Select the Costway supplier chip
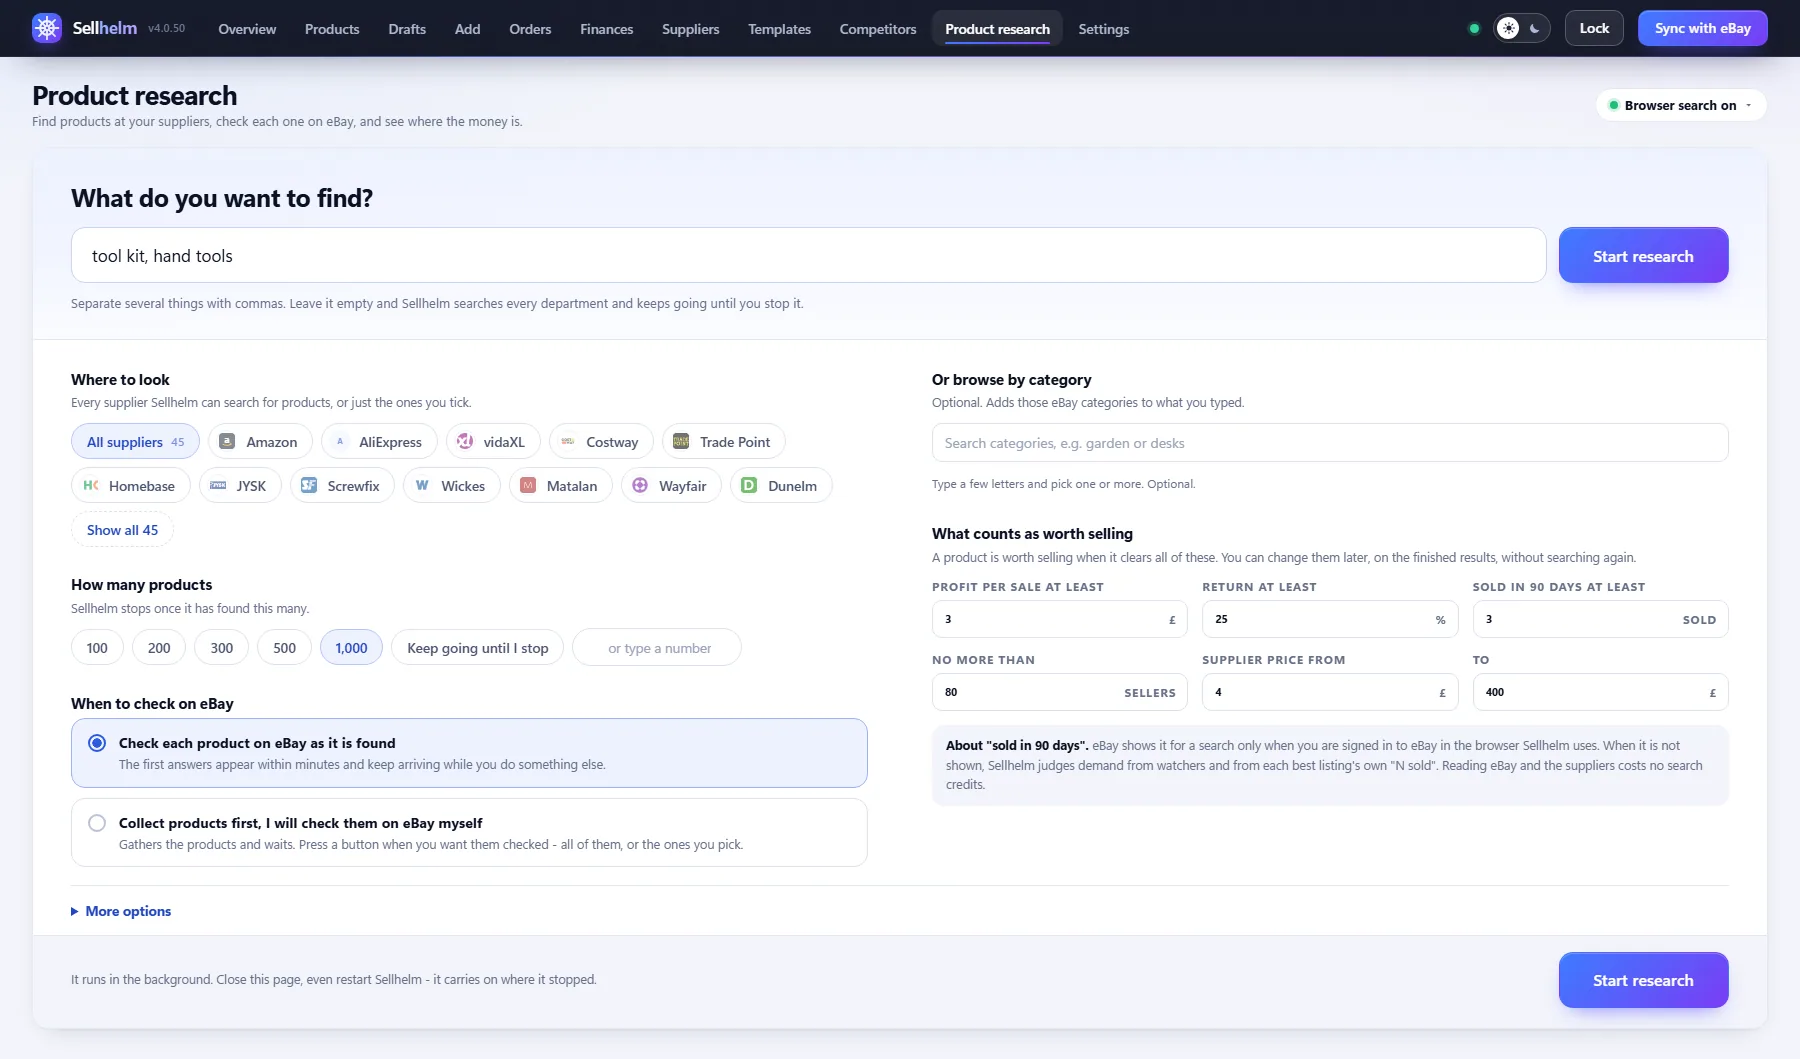The image size is (1800, 1059). point(601,442)
